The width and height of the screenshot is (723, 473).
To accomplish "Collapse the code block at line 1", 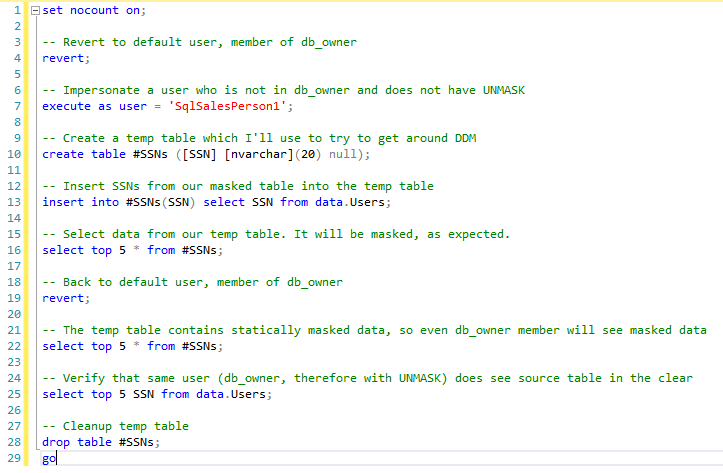I will (36, 11).
